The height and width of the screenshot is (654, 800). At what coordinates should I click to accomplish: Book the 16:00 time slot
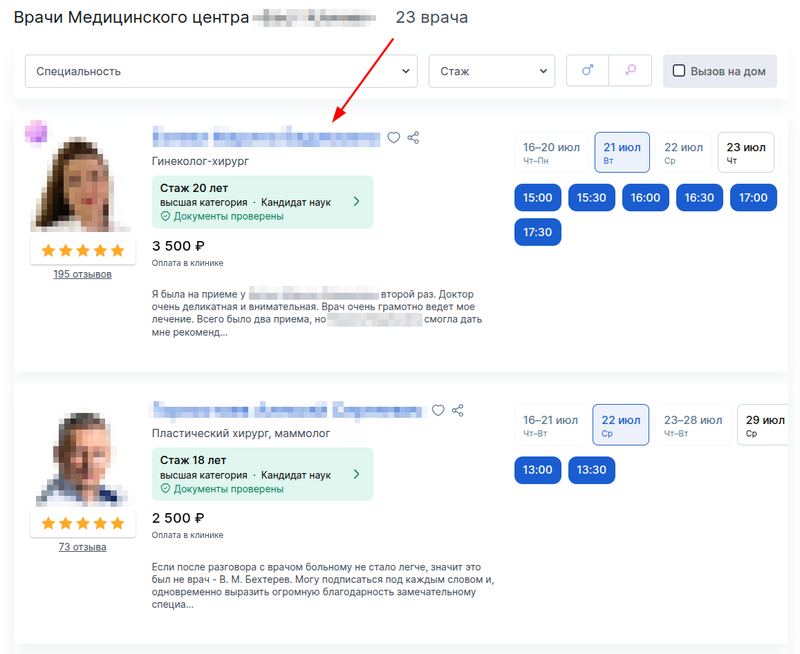tap(645, 197)
